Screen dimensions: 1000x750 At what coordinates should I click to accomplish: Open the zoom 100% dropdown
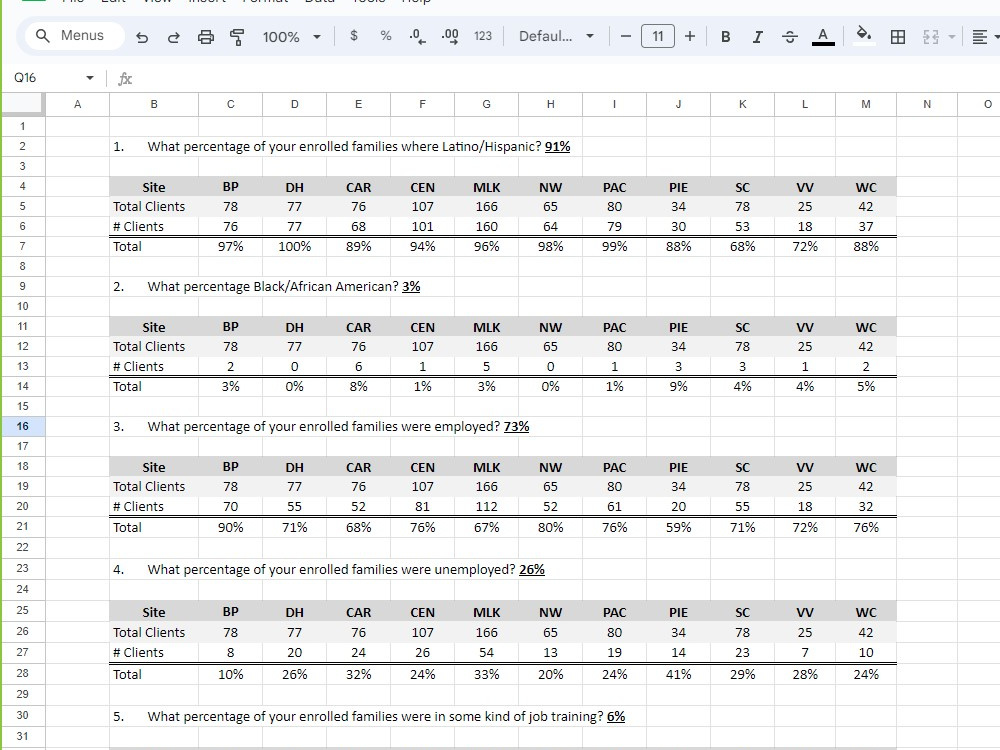click(291, 37)
